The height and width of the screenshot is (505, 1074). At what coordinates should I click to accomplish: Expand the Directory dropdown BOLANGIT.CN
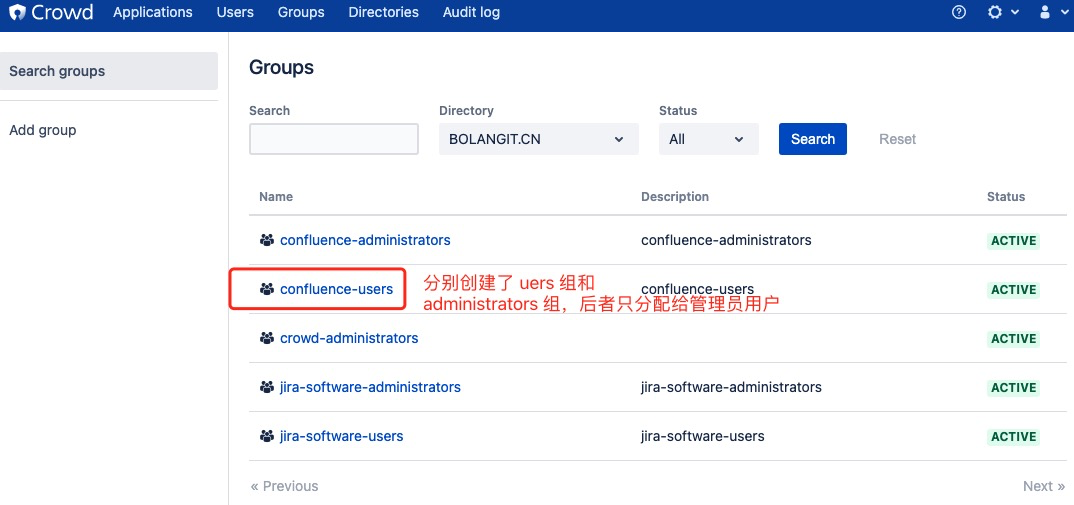538,139
